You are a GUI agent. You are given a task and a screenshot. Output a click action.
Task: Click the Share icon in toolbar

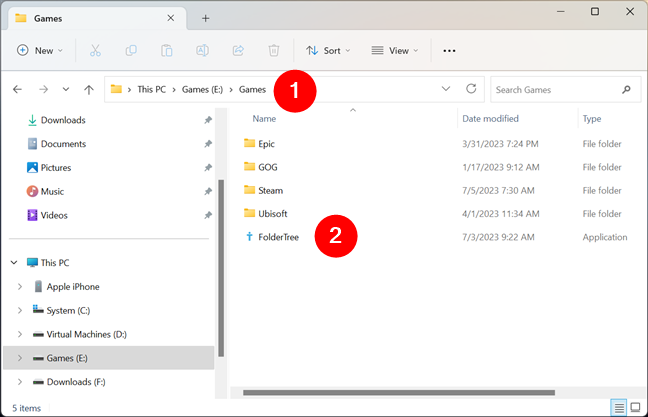point(238,50)
